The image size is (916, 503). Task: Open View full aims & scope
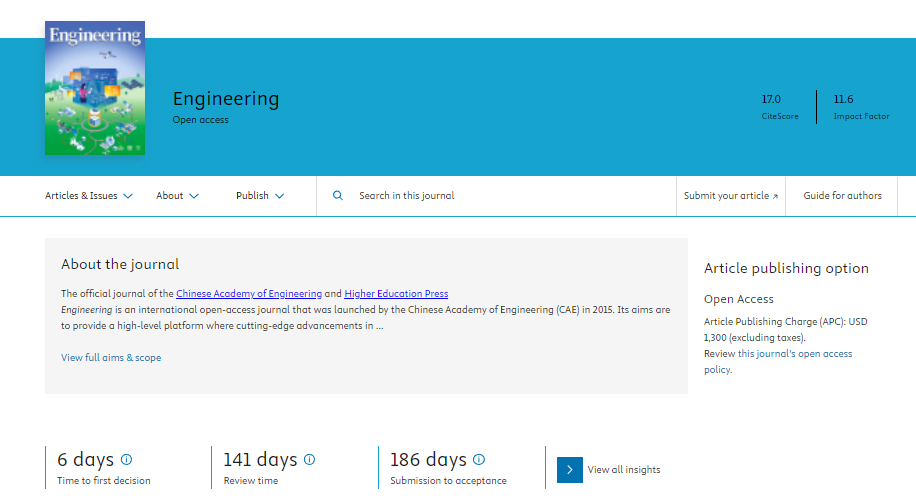(x=111, y=358)
